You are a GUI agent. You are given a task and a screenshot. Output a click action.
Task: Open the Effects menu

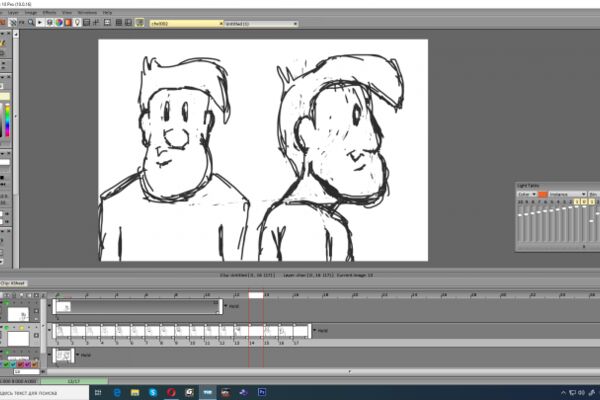click(49, 13)
